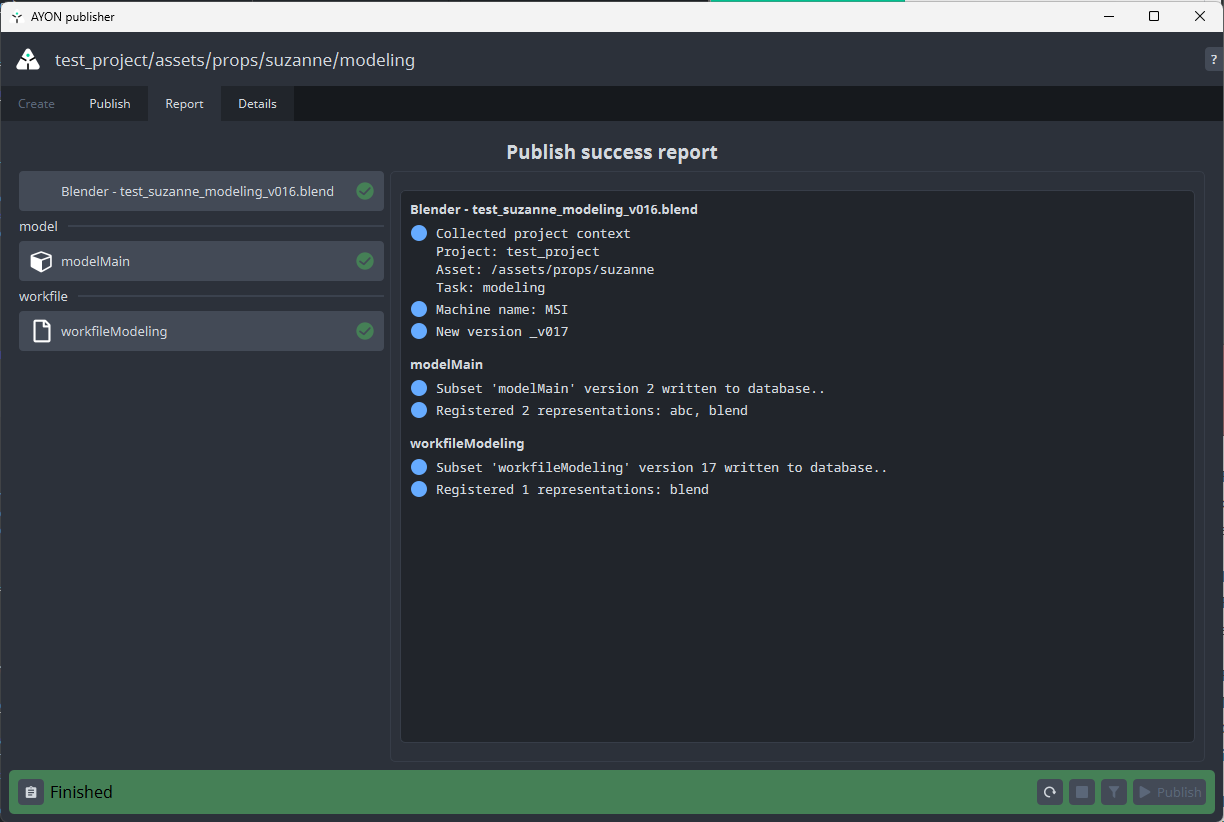Open the help question mark button
Image resolution: width=1224 pixels, height=822 pixels.
coord(1214,60)
